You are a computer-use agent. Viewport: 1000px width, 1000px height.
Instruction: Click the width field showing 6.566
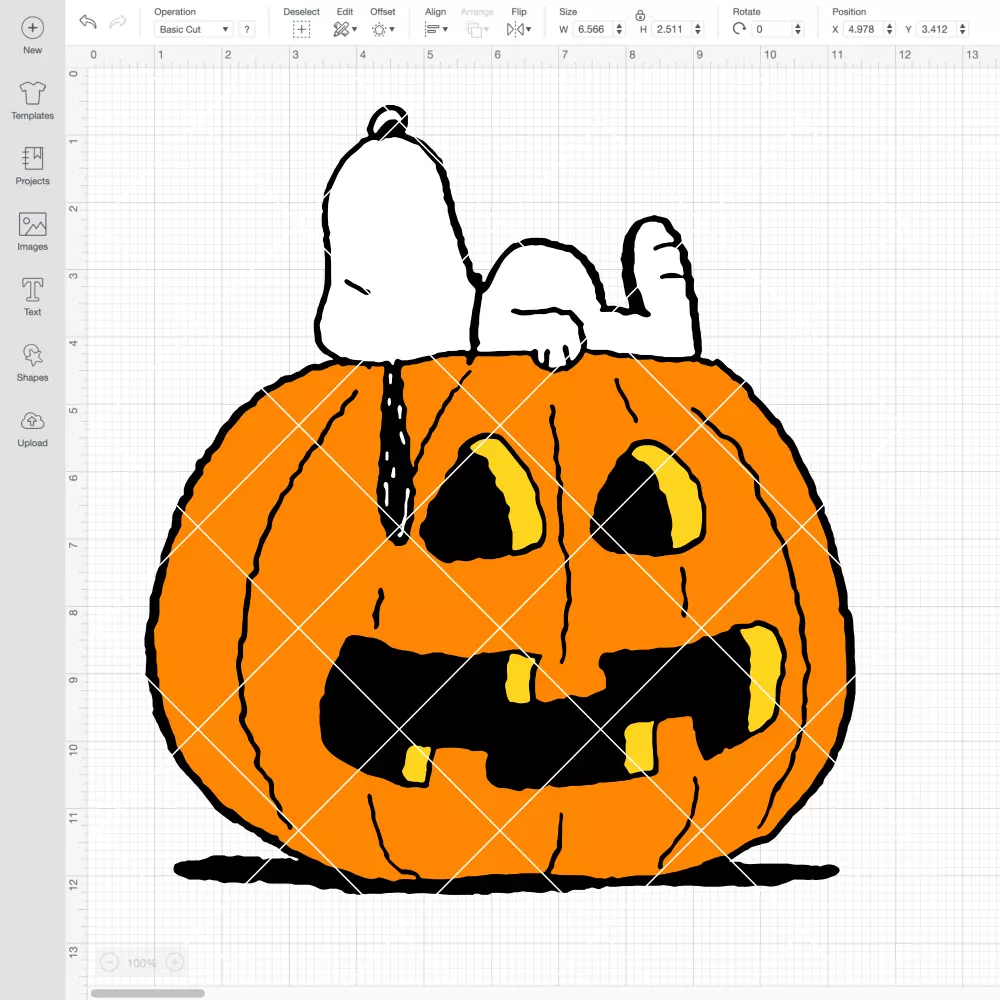[592, 29]
